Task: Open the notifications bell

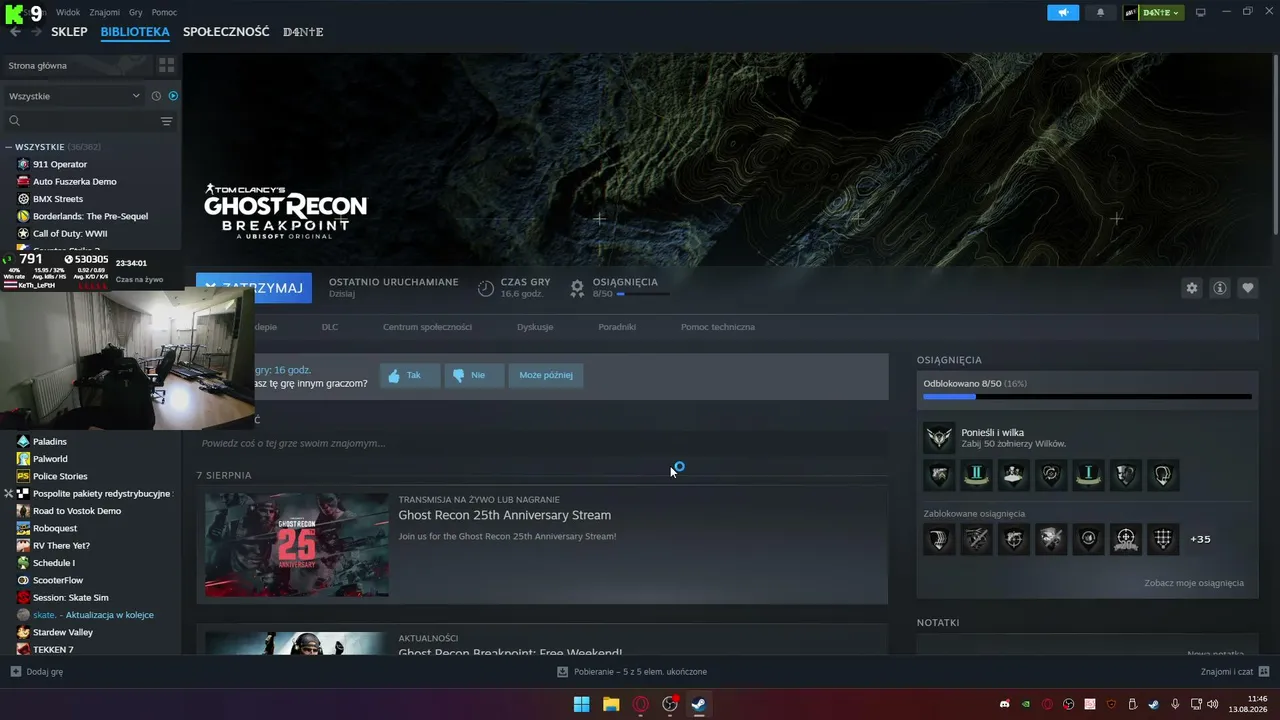Action: (x=1101, y=12)
